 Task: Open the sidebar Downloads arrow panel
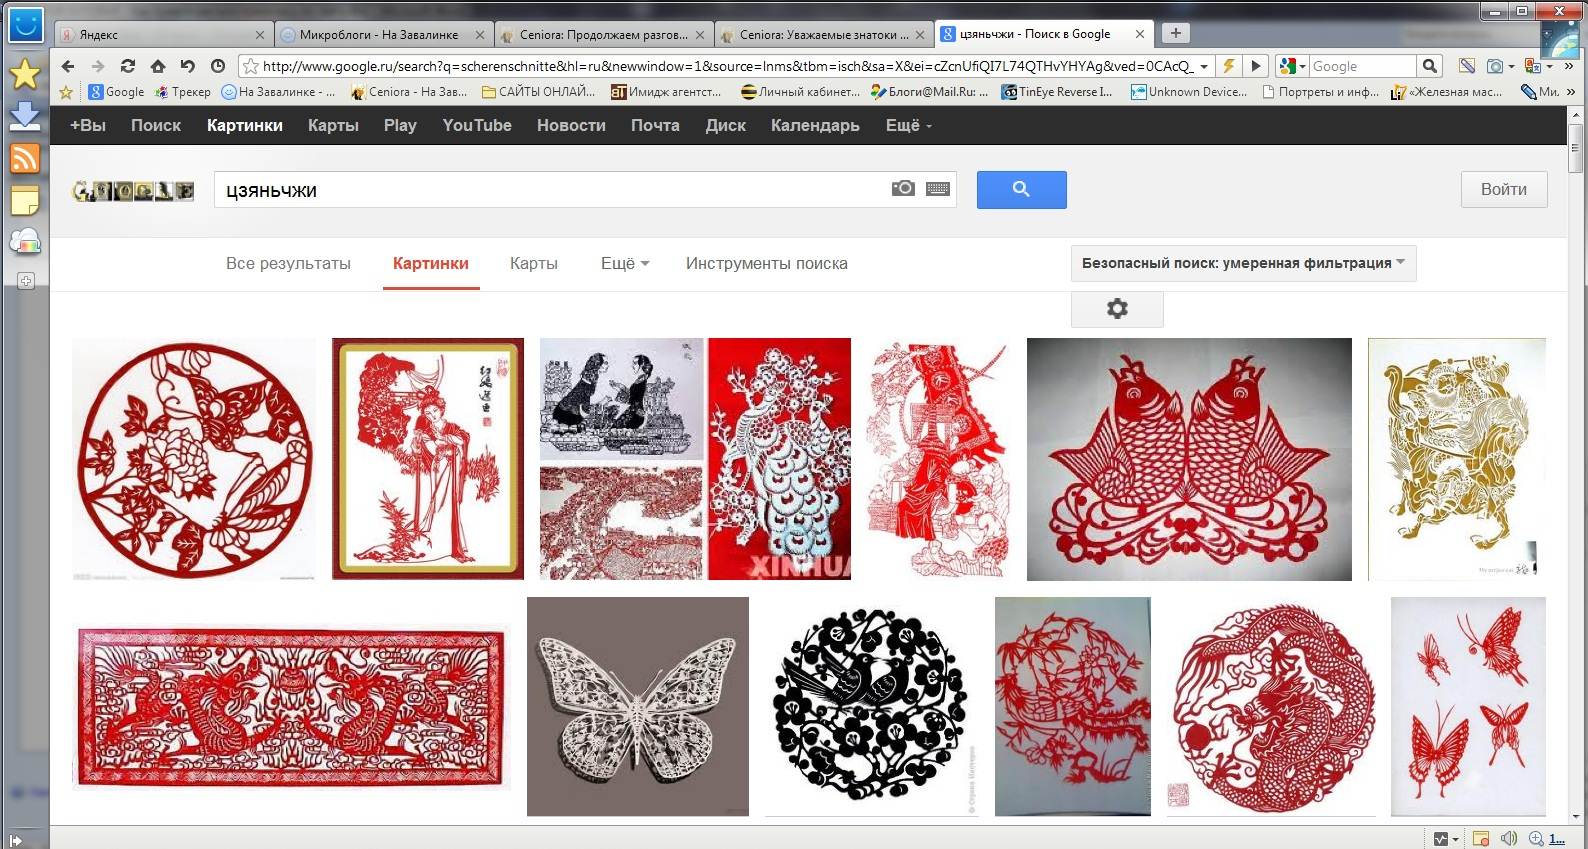click(25, 116)
